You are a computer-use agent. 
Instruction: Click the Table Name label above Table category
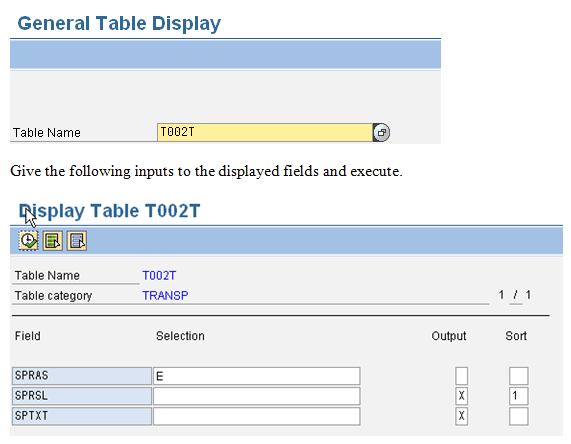47,276
